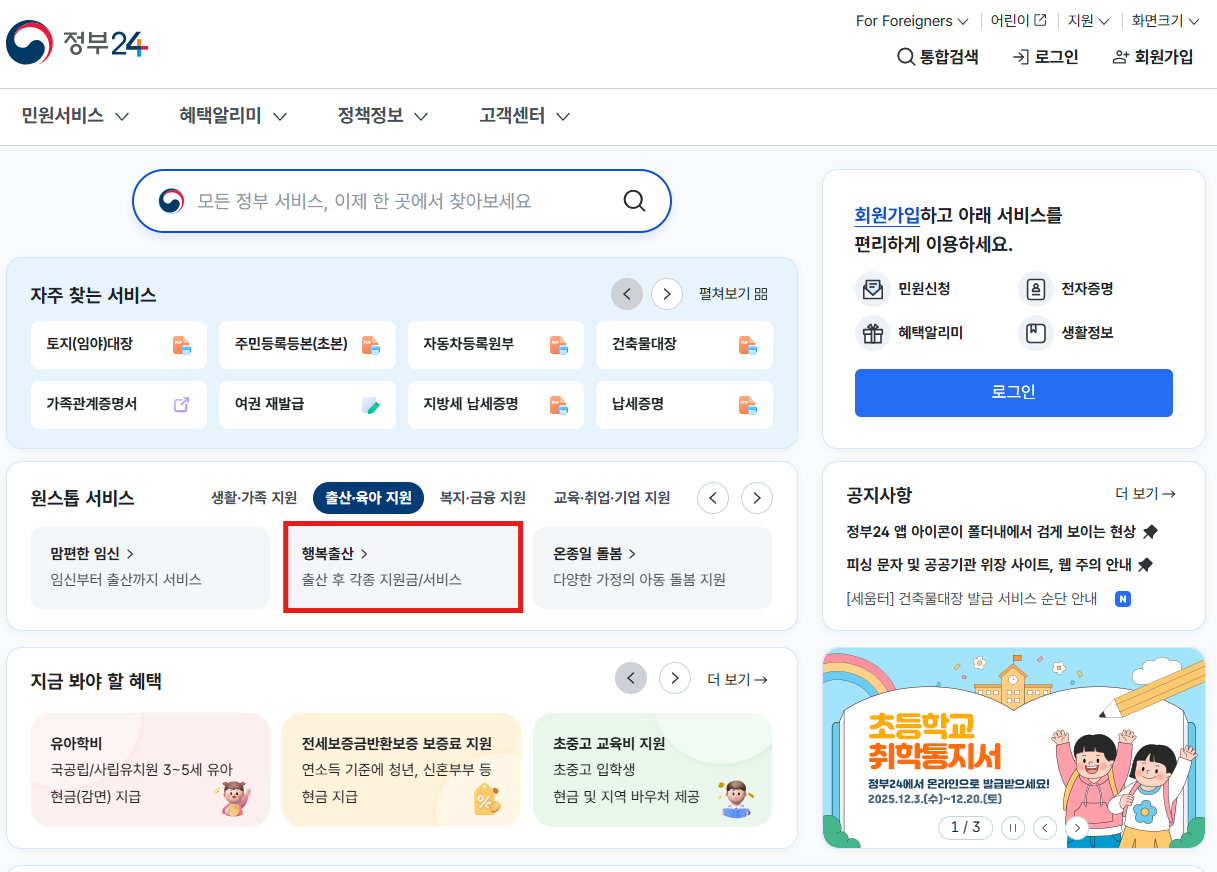This screenshot has height=872, width=1217.
Task: Open 토지(임야)대장 service
Action: point(119,345)
